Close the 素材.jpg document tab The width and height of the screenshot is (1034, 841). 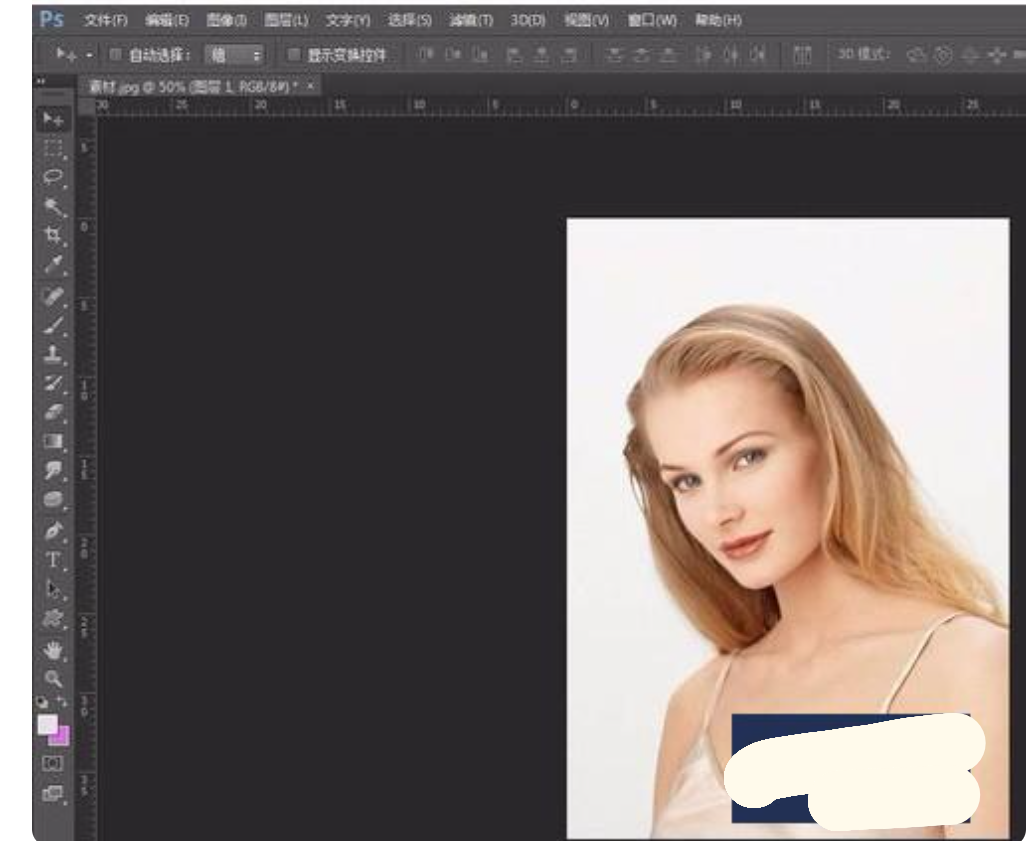pos(311,87)
